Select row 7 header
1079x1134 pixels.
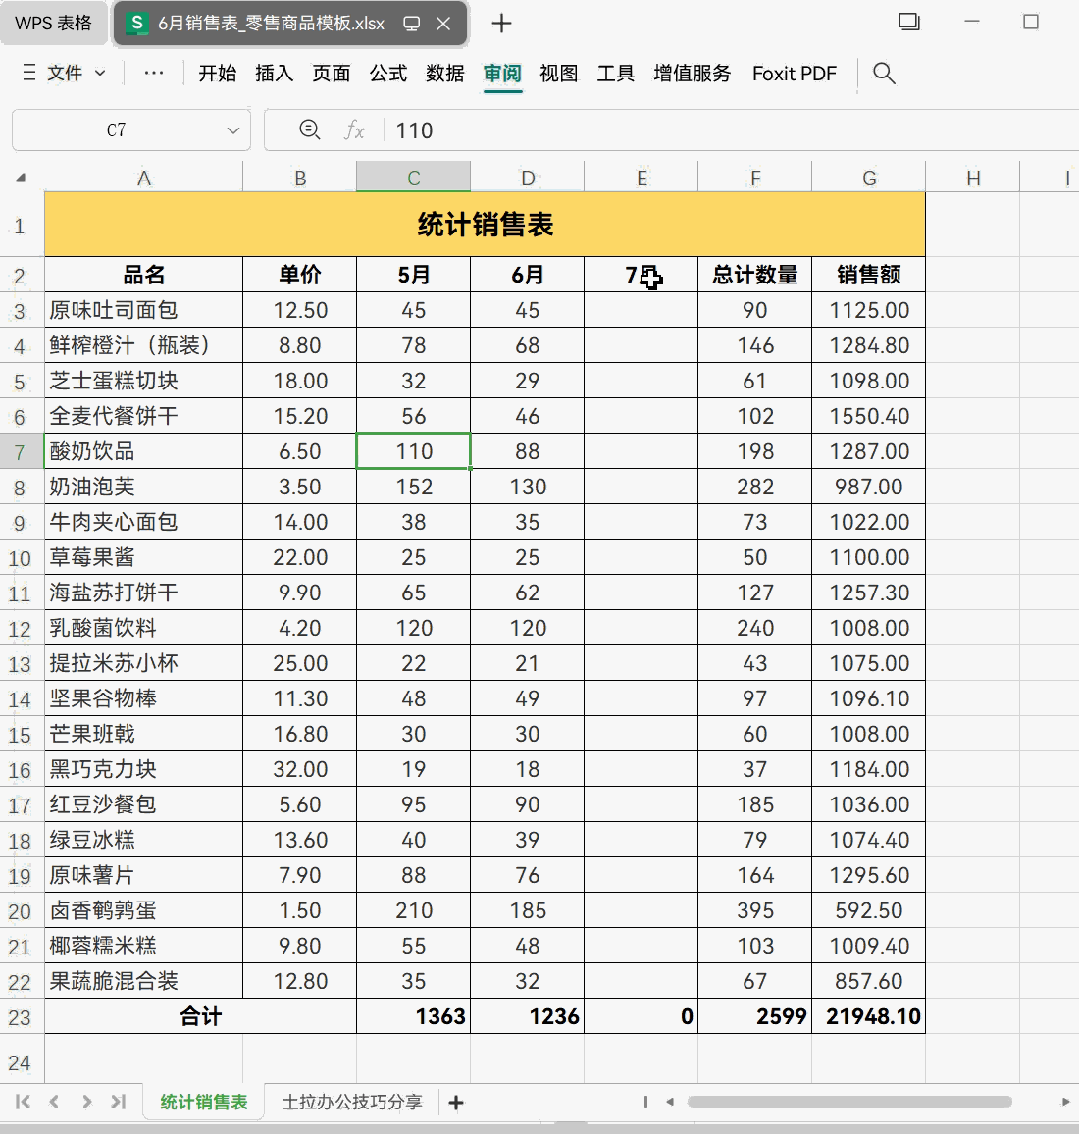(x=20, y=452)
